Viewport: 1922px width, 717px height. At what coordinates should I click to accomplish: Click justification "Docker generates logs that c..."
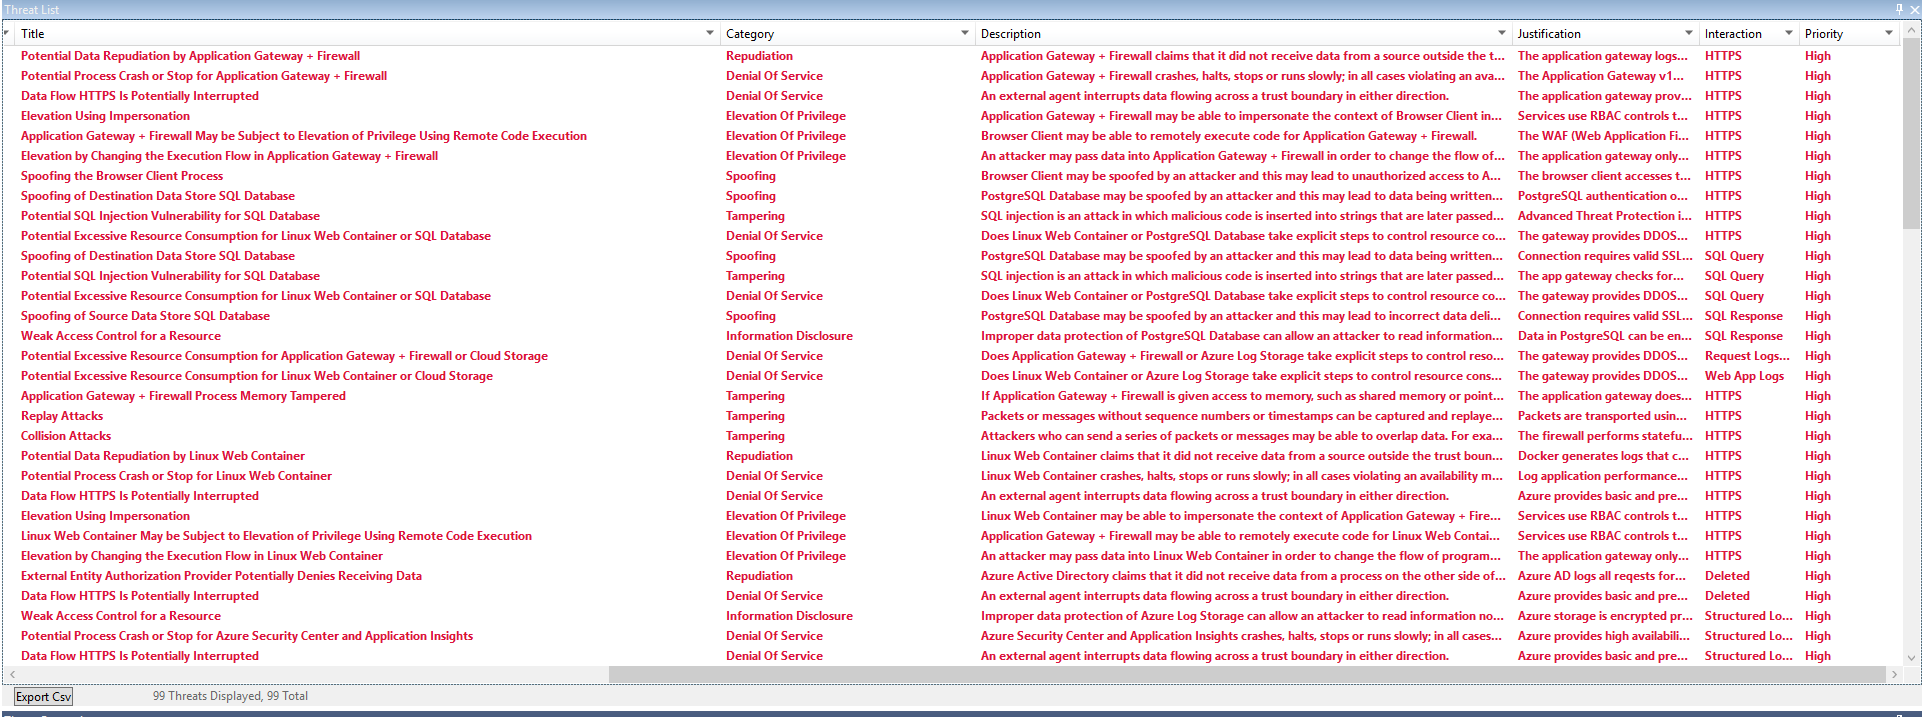[x=1603, y=456]
